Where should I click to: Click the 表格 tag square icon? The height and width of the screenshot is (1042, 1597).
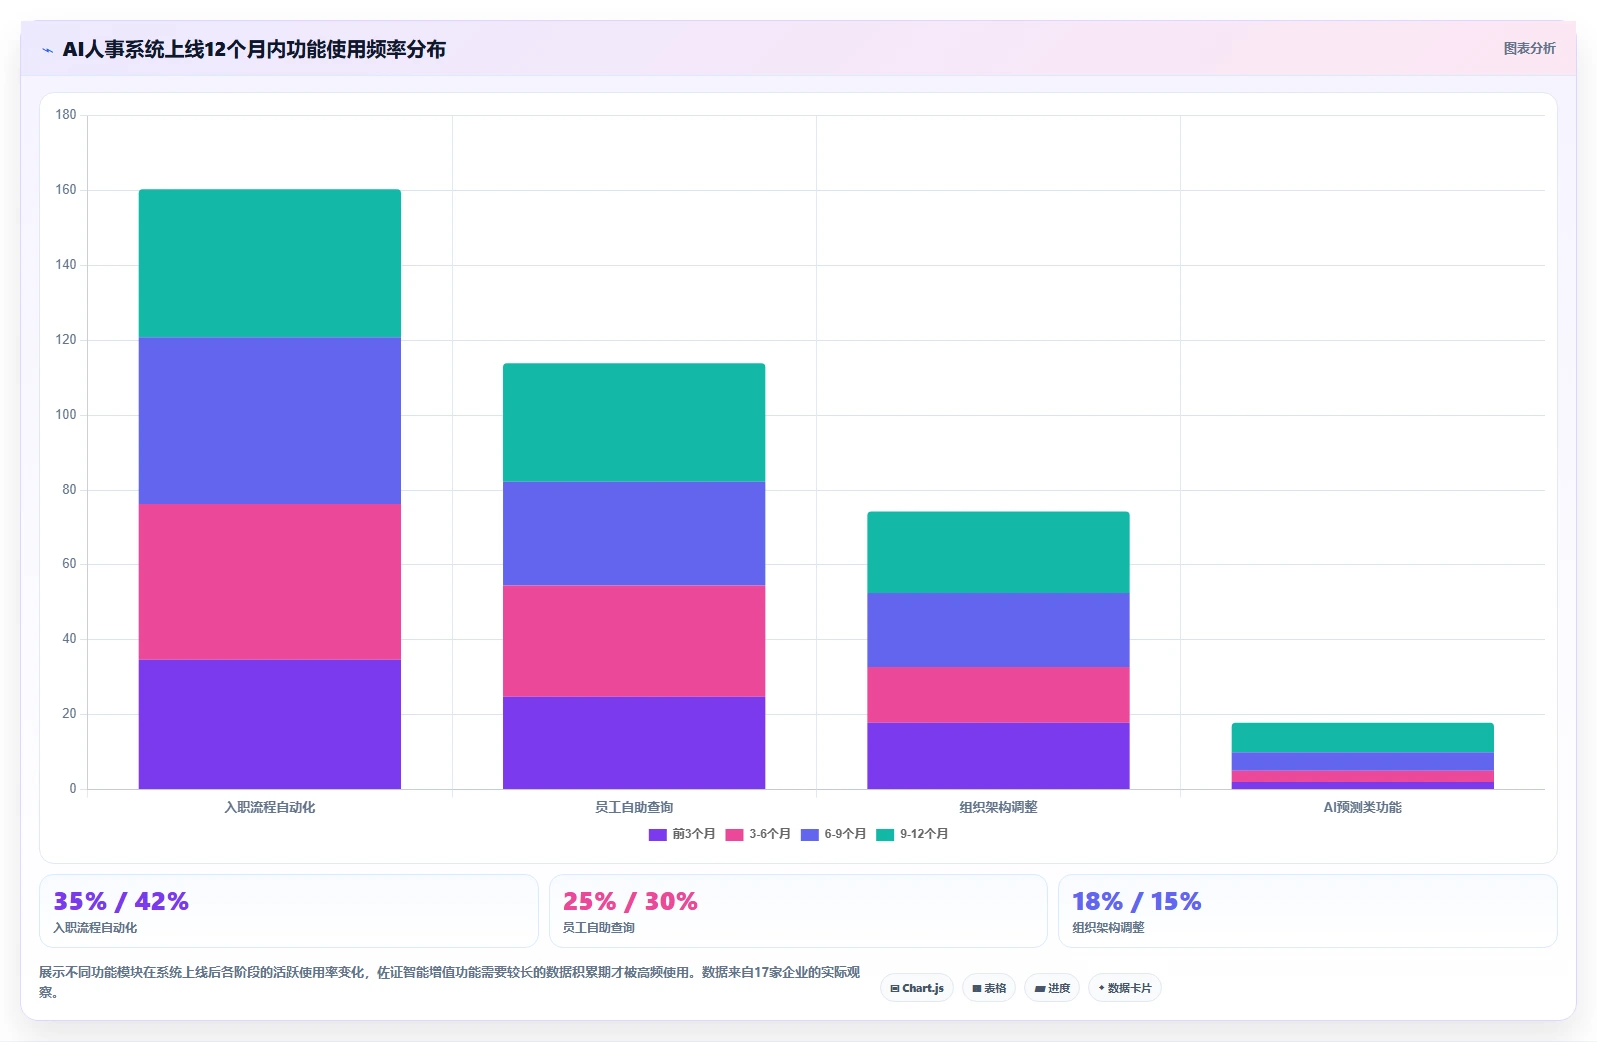tap(977, 988)
